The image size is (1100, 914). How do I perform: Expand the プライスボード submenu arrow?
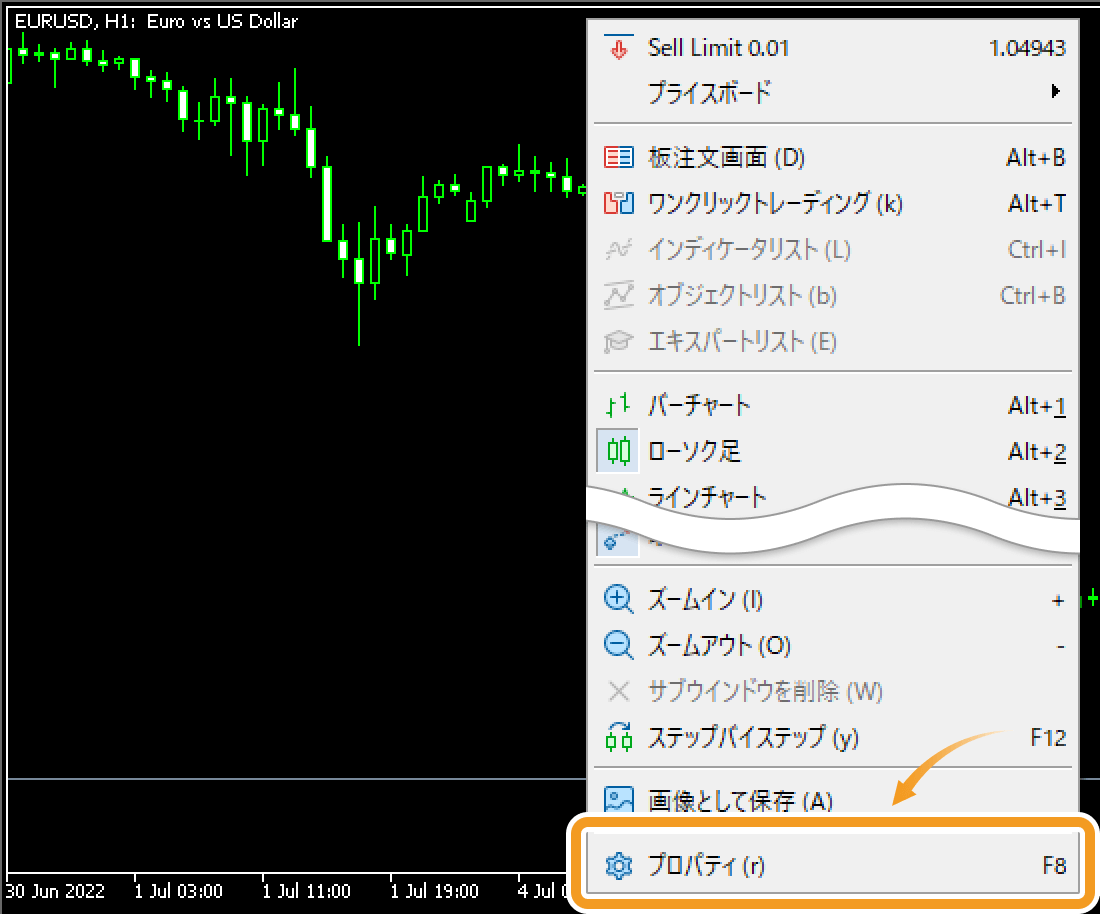tap(1055, 91)
